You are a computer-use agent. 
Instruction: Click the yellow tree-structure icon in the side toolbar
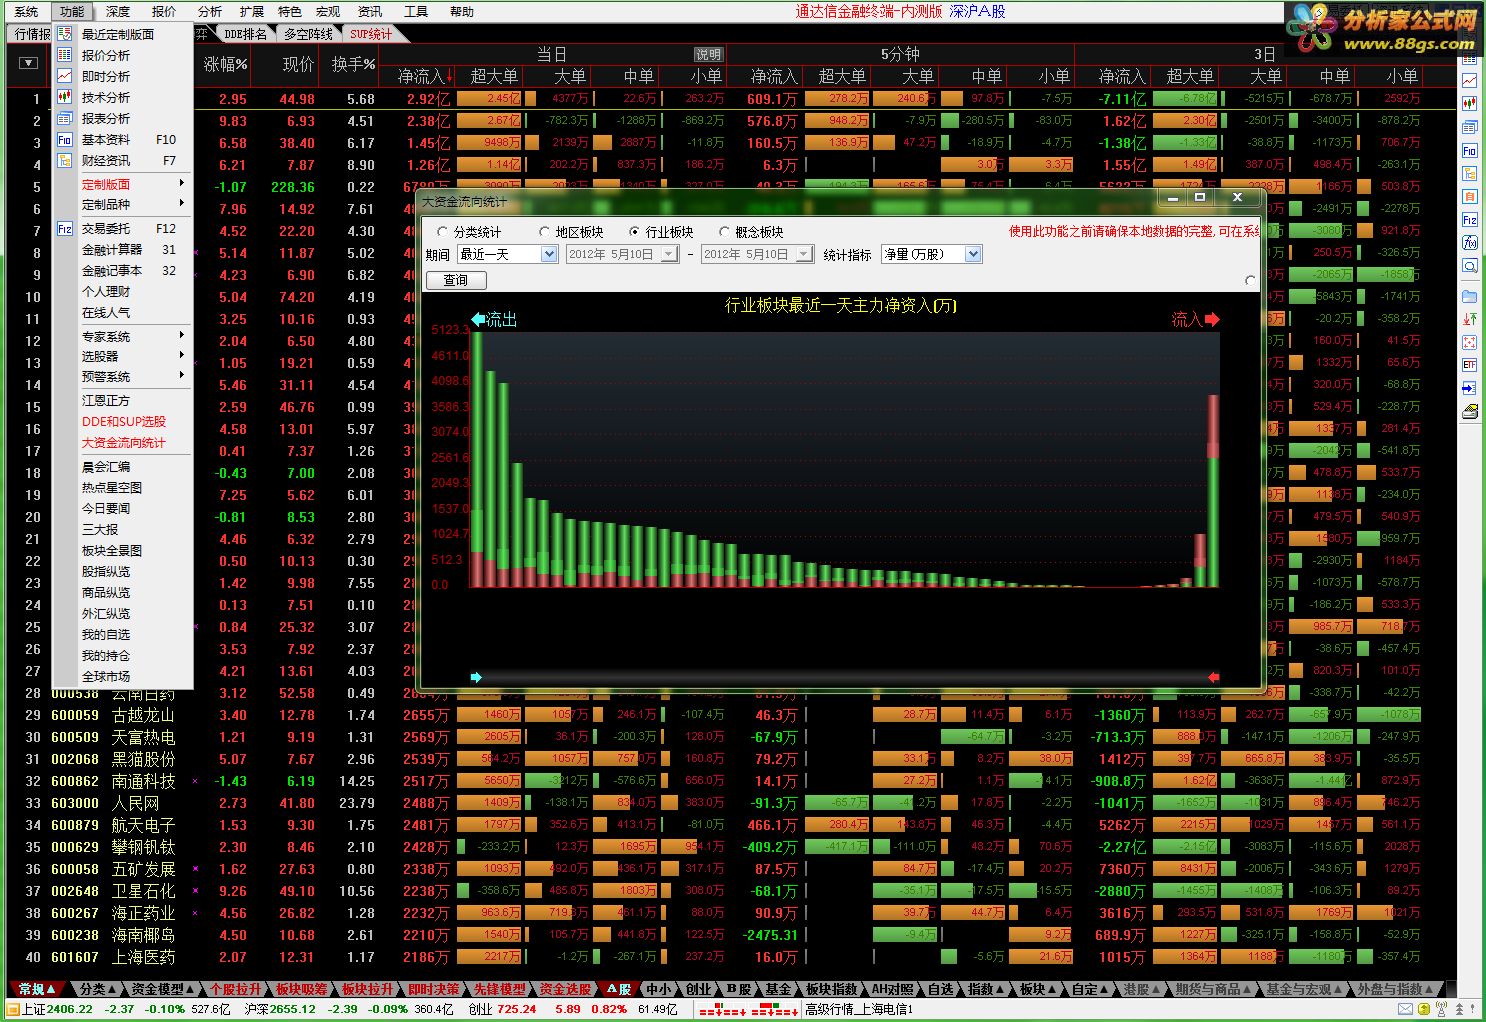pos(1470,174)
